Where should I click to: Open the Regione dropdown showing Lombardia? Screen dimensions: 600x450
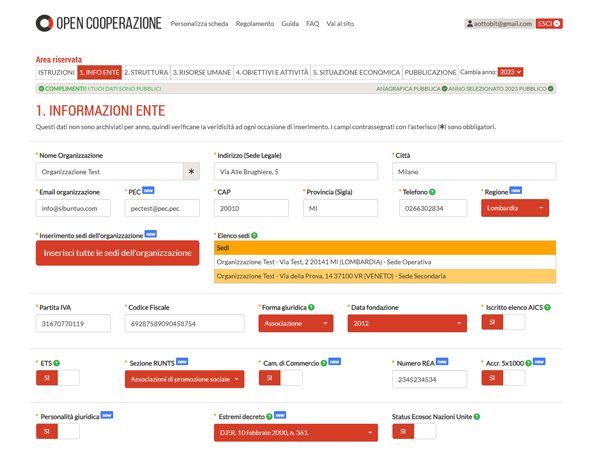(515, 208)
